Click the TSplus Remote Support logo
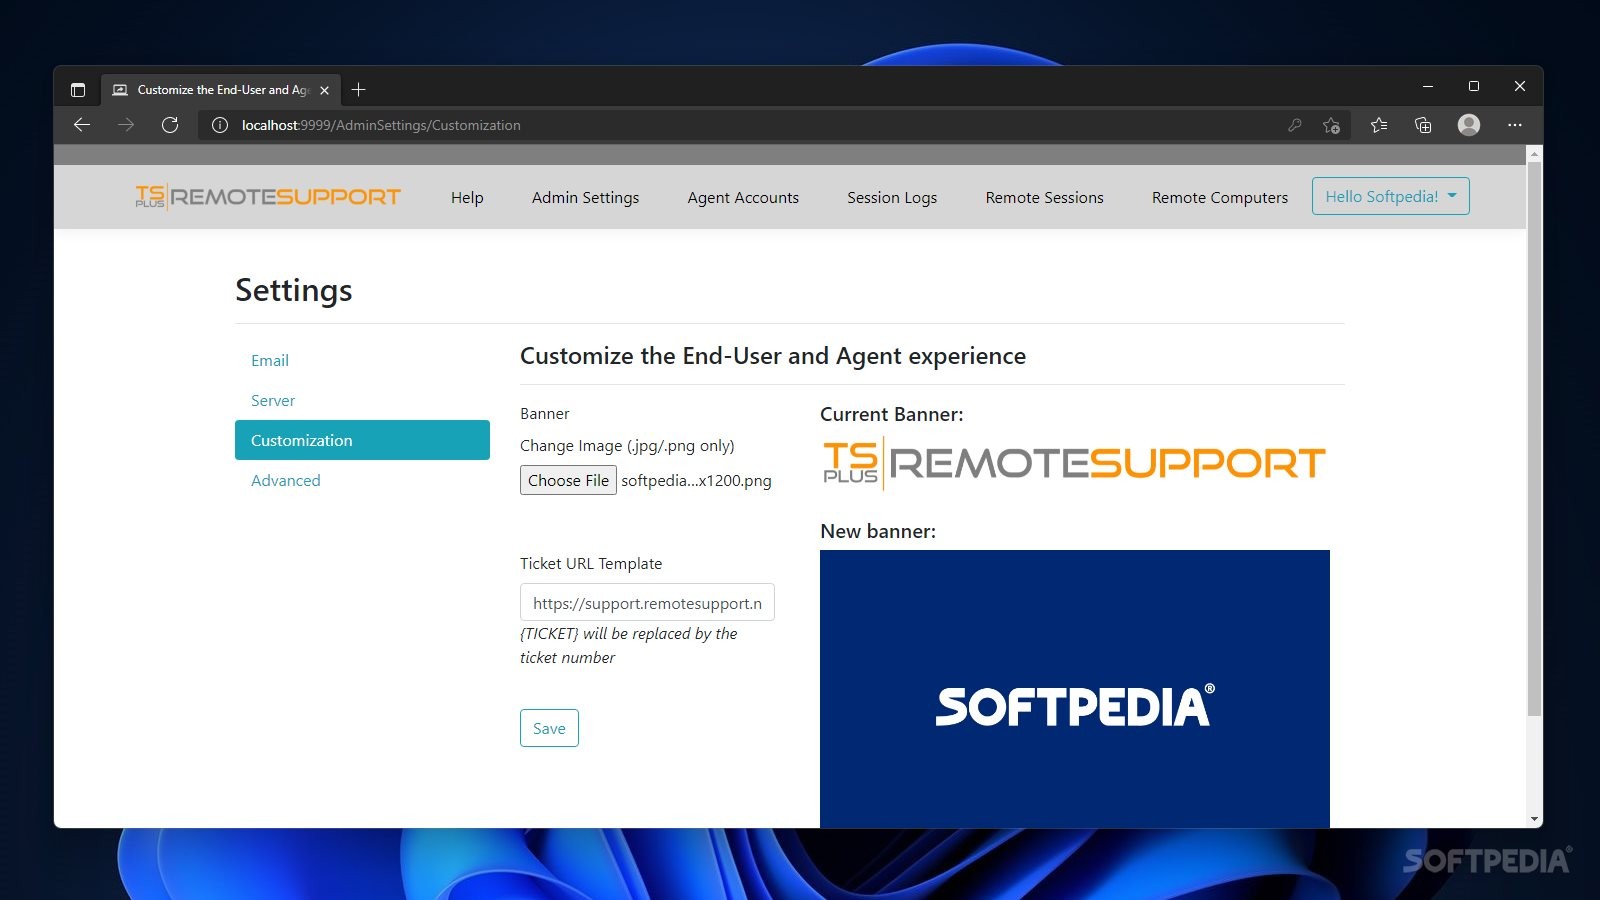Screen dimensions: 1600x900 [268, 197]
